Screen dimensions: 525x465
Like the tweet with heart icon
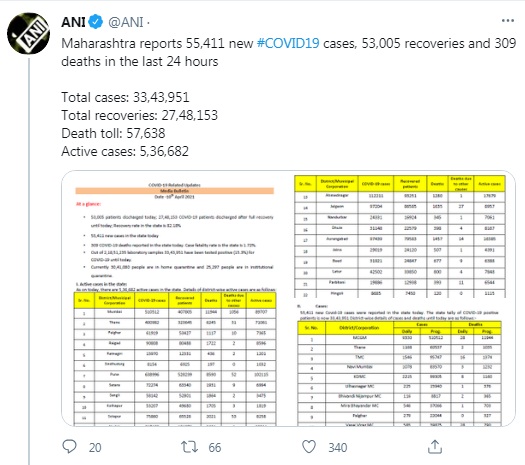coord(309,447)
